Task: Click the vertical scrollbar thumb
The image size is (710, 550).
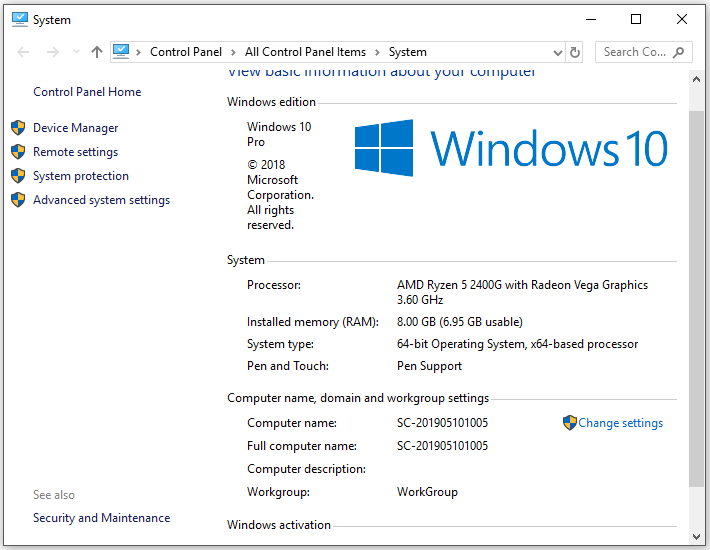Action: 696,299
